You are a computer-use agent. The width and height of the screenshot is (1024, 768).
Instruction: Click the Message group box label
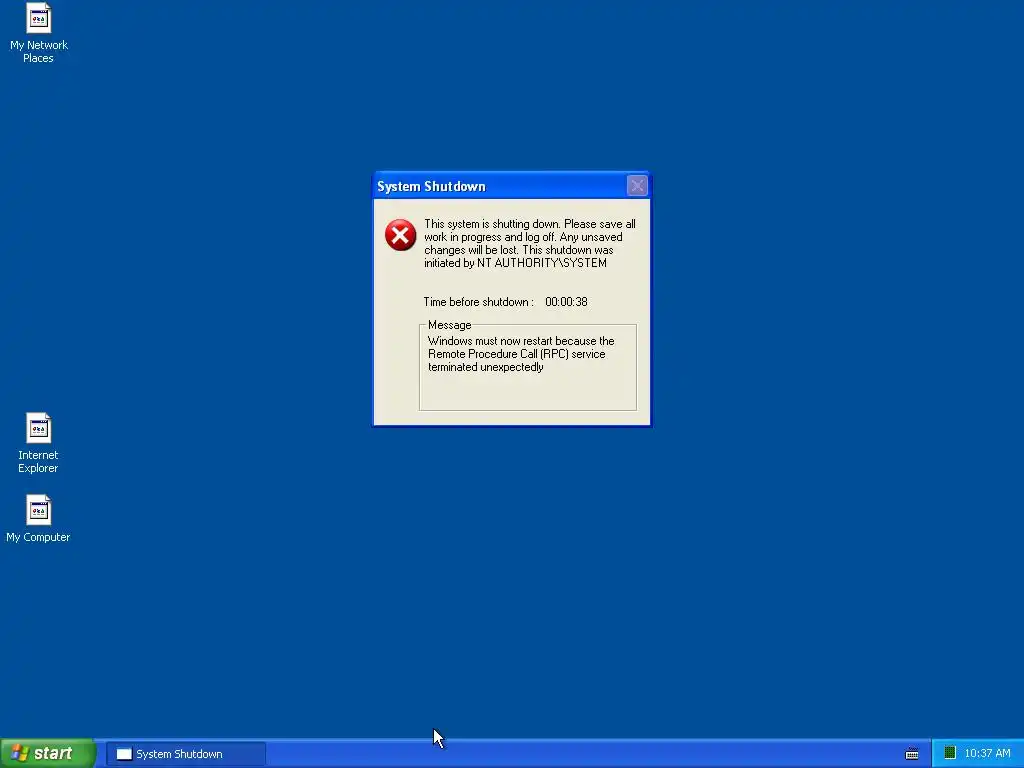pos(449,325)
